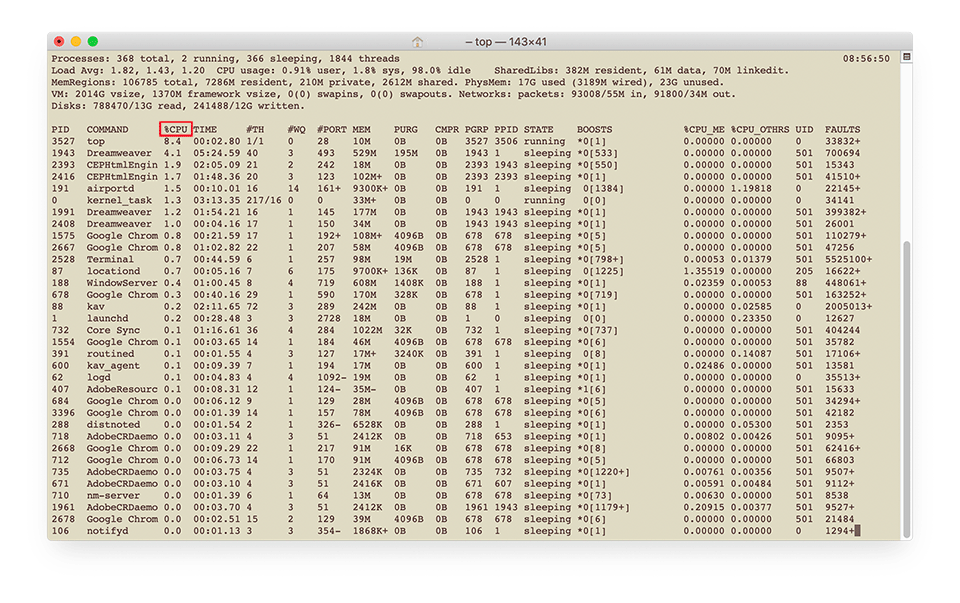Click the PID column header
The height and width of the screenshot is (603, 960).
(x=60, y=130)
